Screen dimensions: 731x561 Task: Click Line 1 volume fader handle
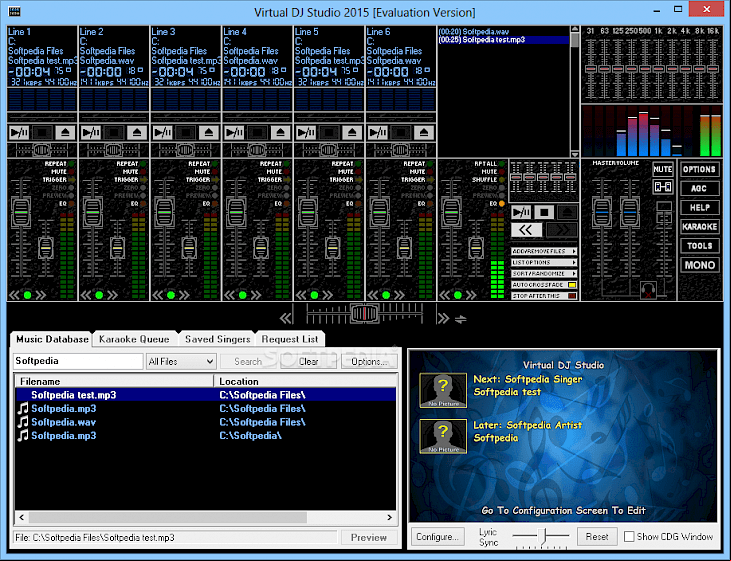click(x=21, y=212)
